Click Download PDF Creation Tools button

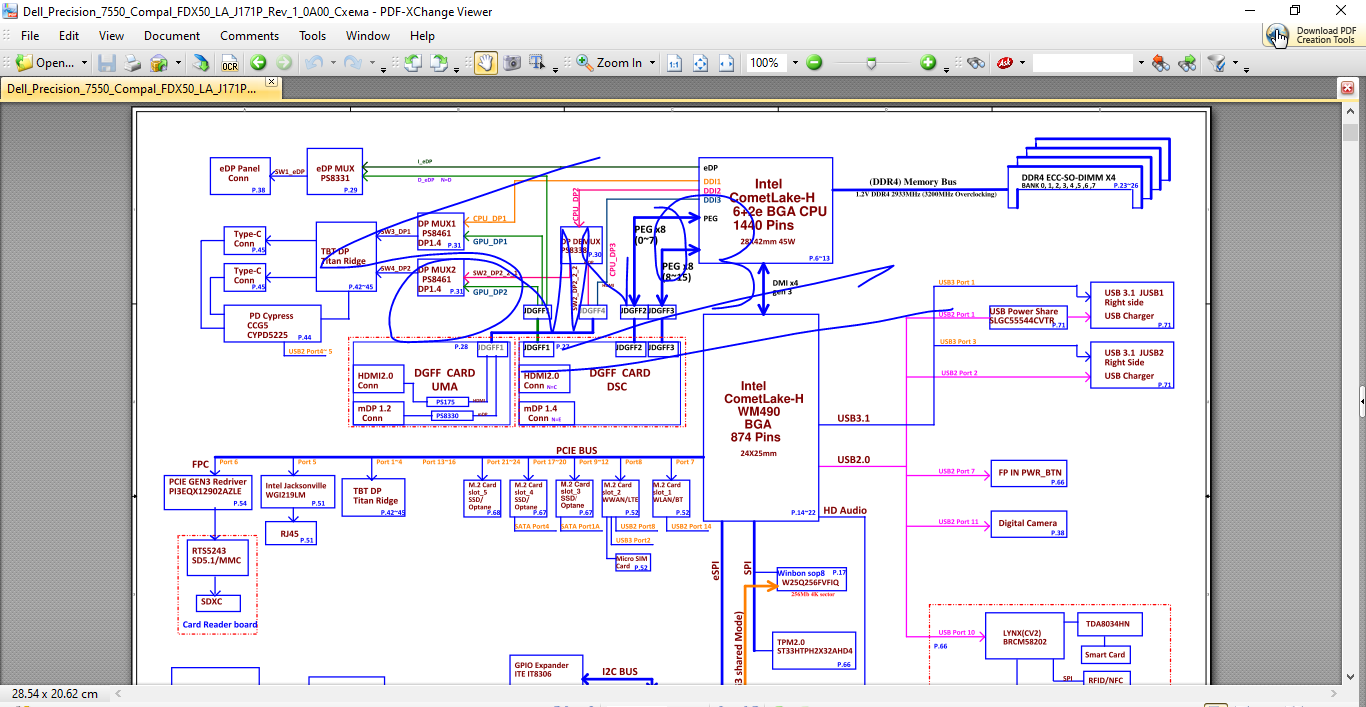(1312, 35)
